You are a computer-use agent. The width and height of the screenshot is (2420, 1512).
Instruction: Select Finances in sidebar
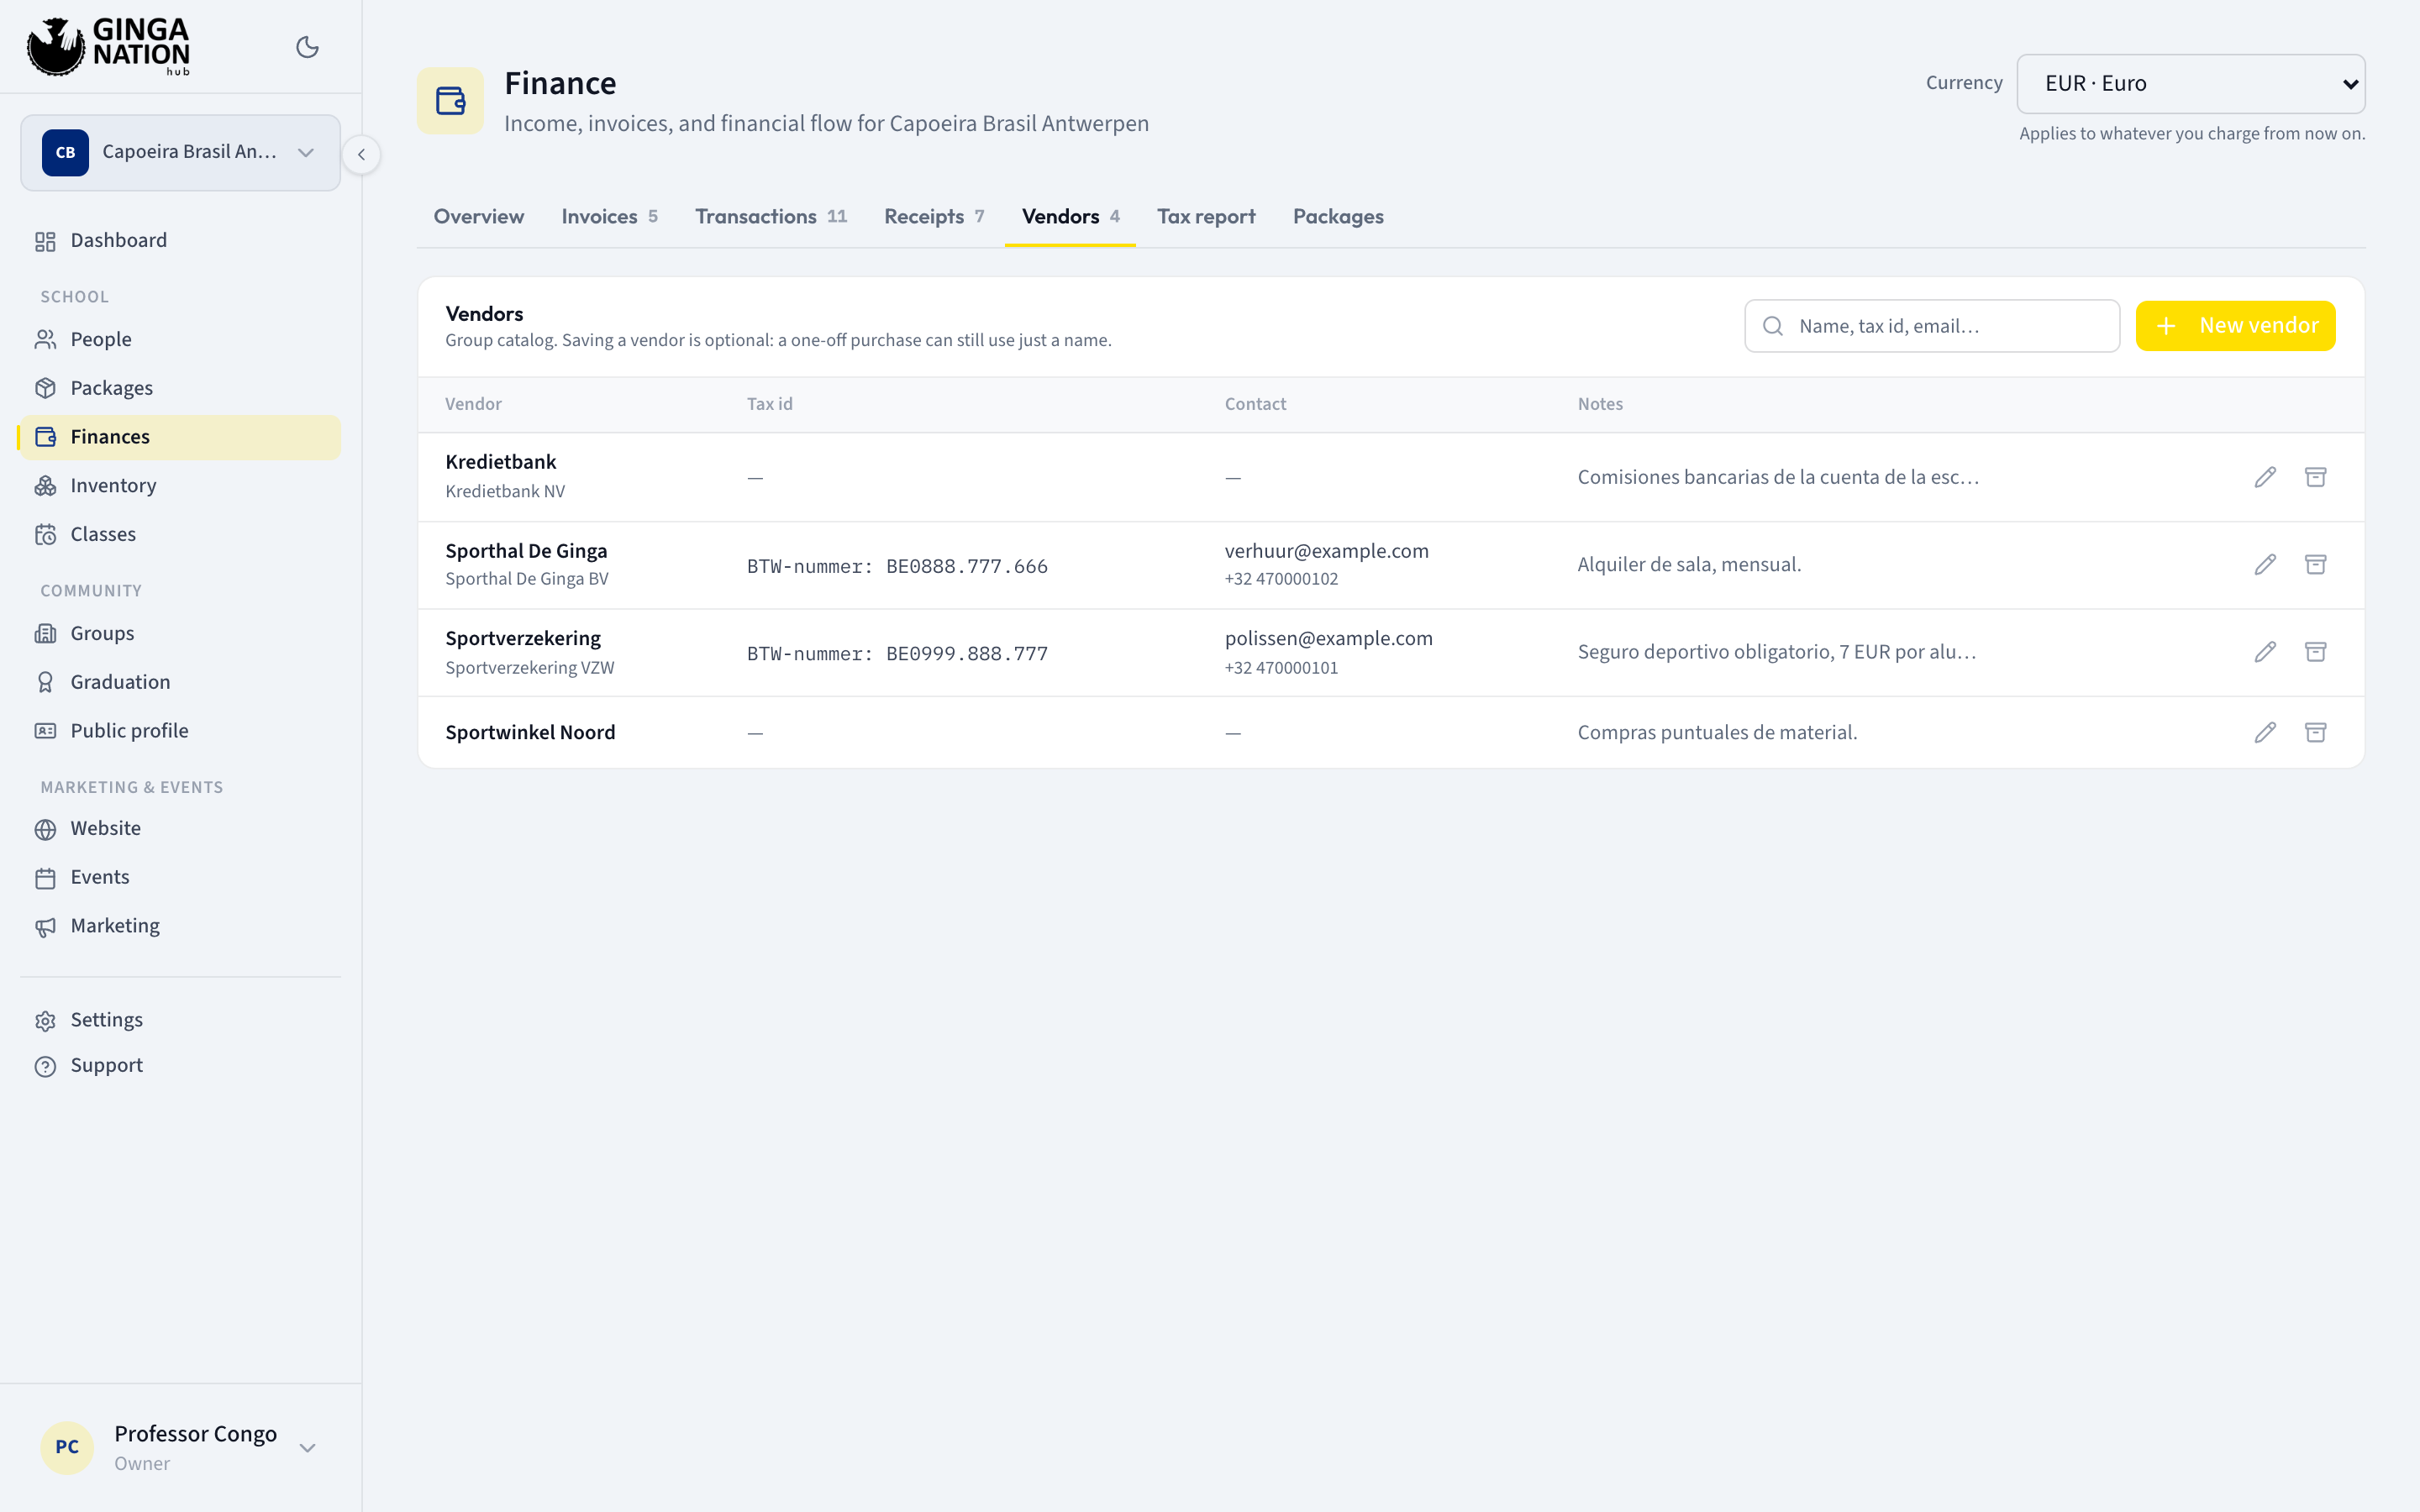180,437
